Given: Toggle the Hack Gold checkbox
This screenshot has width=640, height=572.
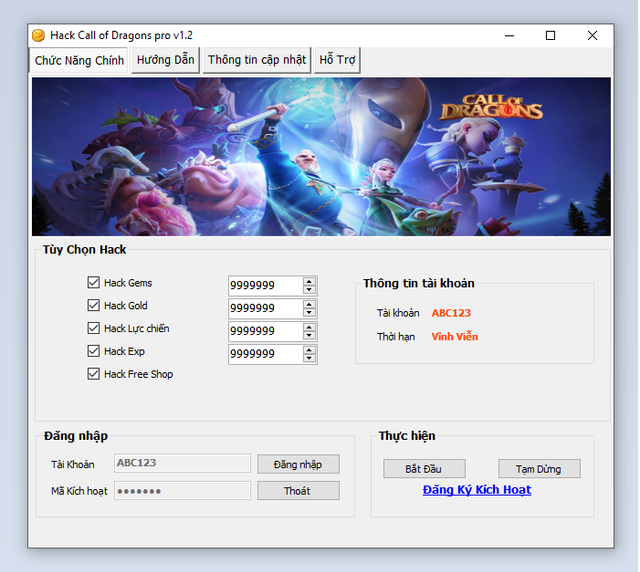Looking at the screenshot, I should (94, 306).
